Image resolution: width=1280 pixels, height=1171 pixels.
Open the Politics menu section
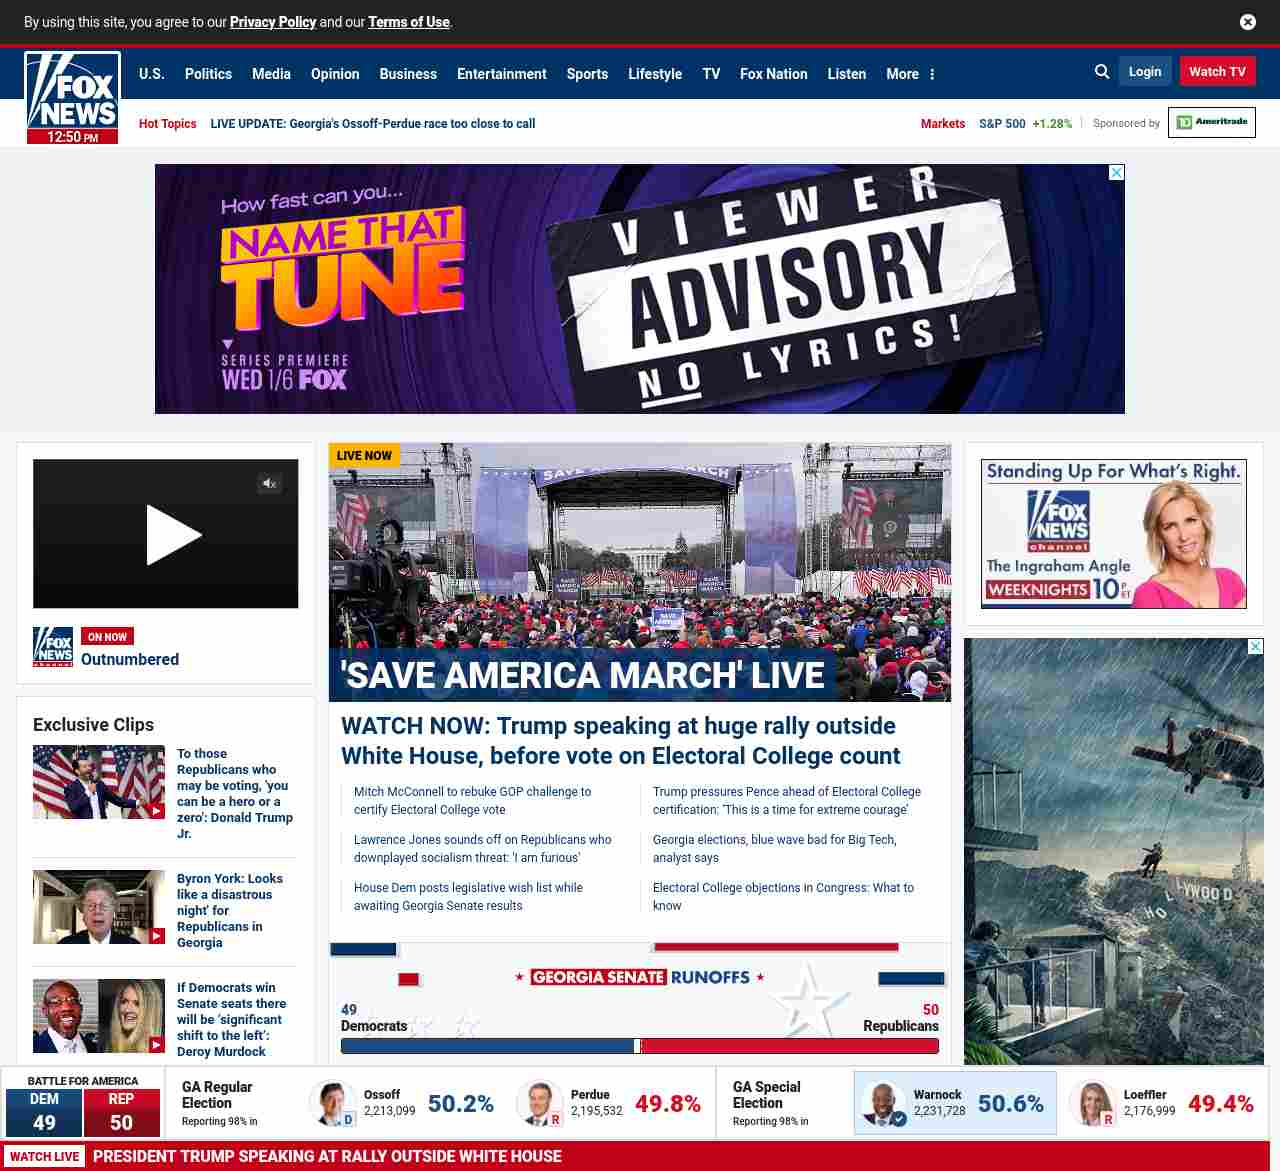tap(208, 74)
